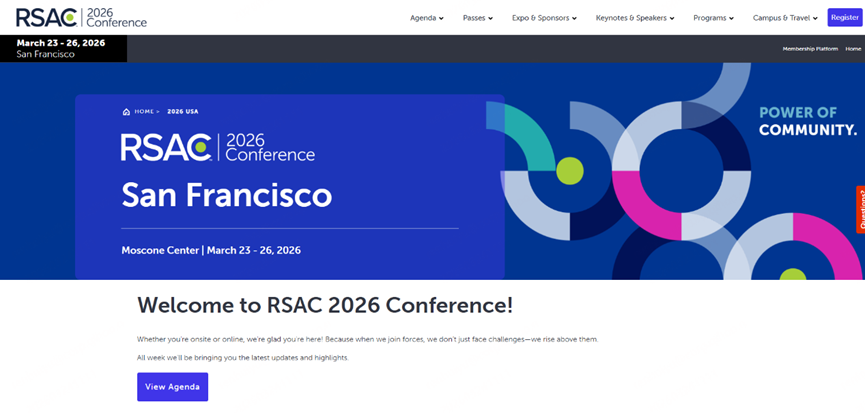Open the orange Questions? side tab
This screenshot has height=413, width=865.
tap(860, 209)
